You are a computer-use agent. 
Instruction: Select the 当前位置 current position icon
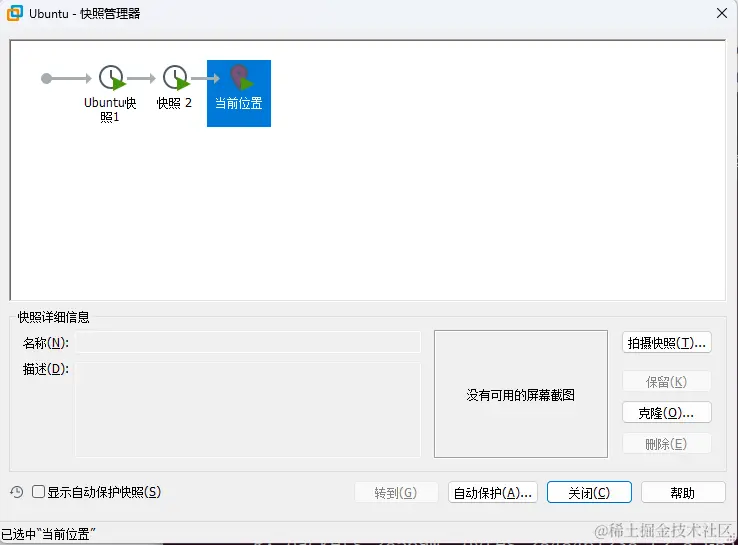(241, 78)
